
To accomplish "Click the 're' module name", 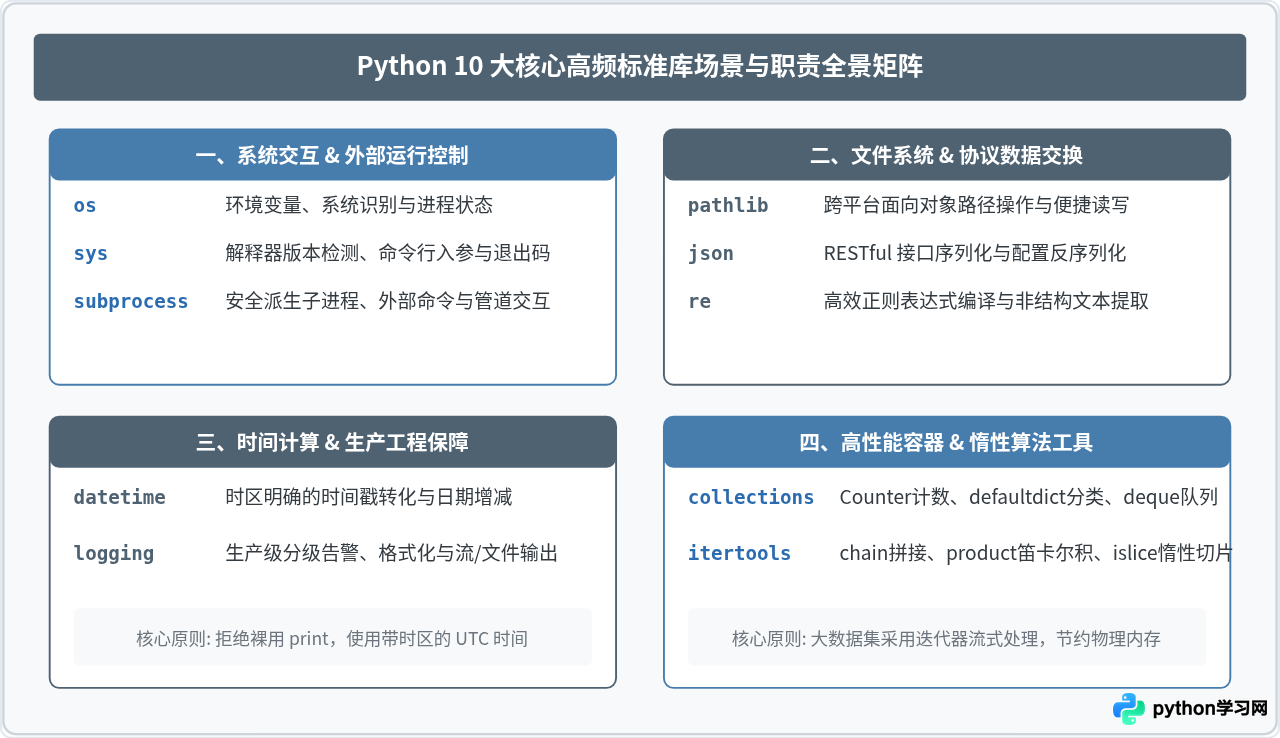I will tap(699, 301).
